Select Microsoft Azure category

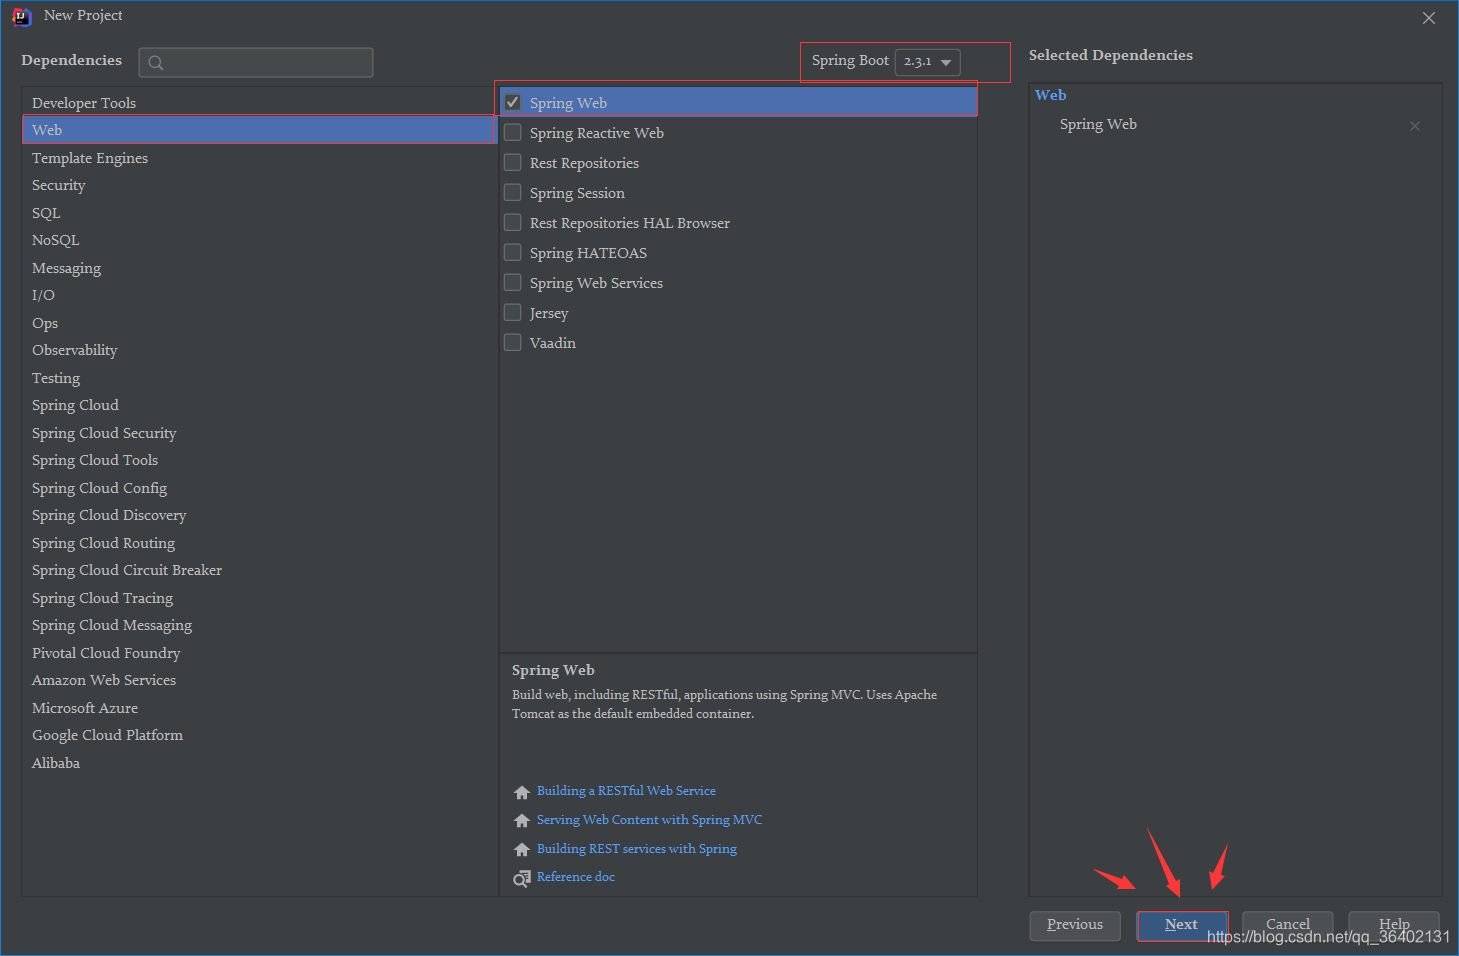(259, 708)
